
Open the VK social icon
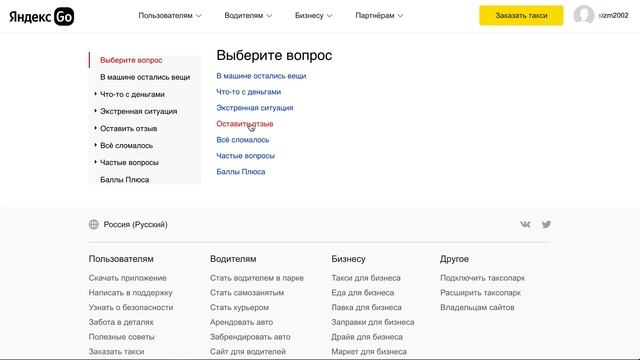coord(525,224)
